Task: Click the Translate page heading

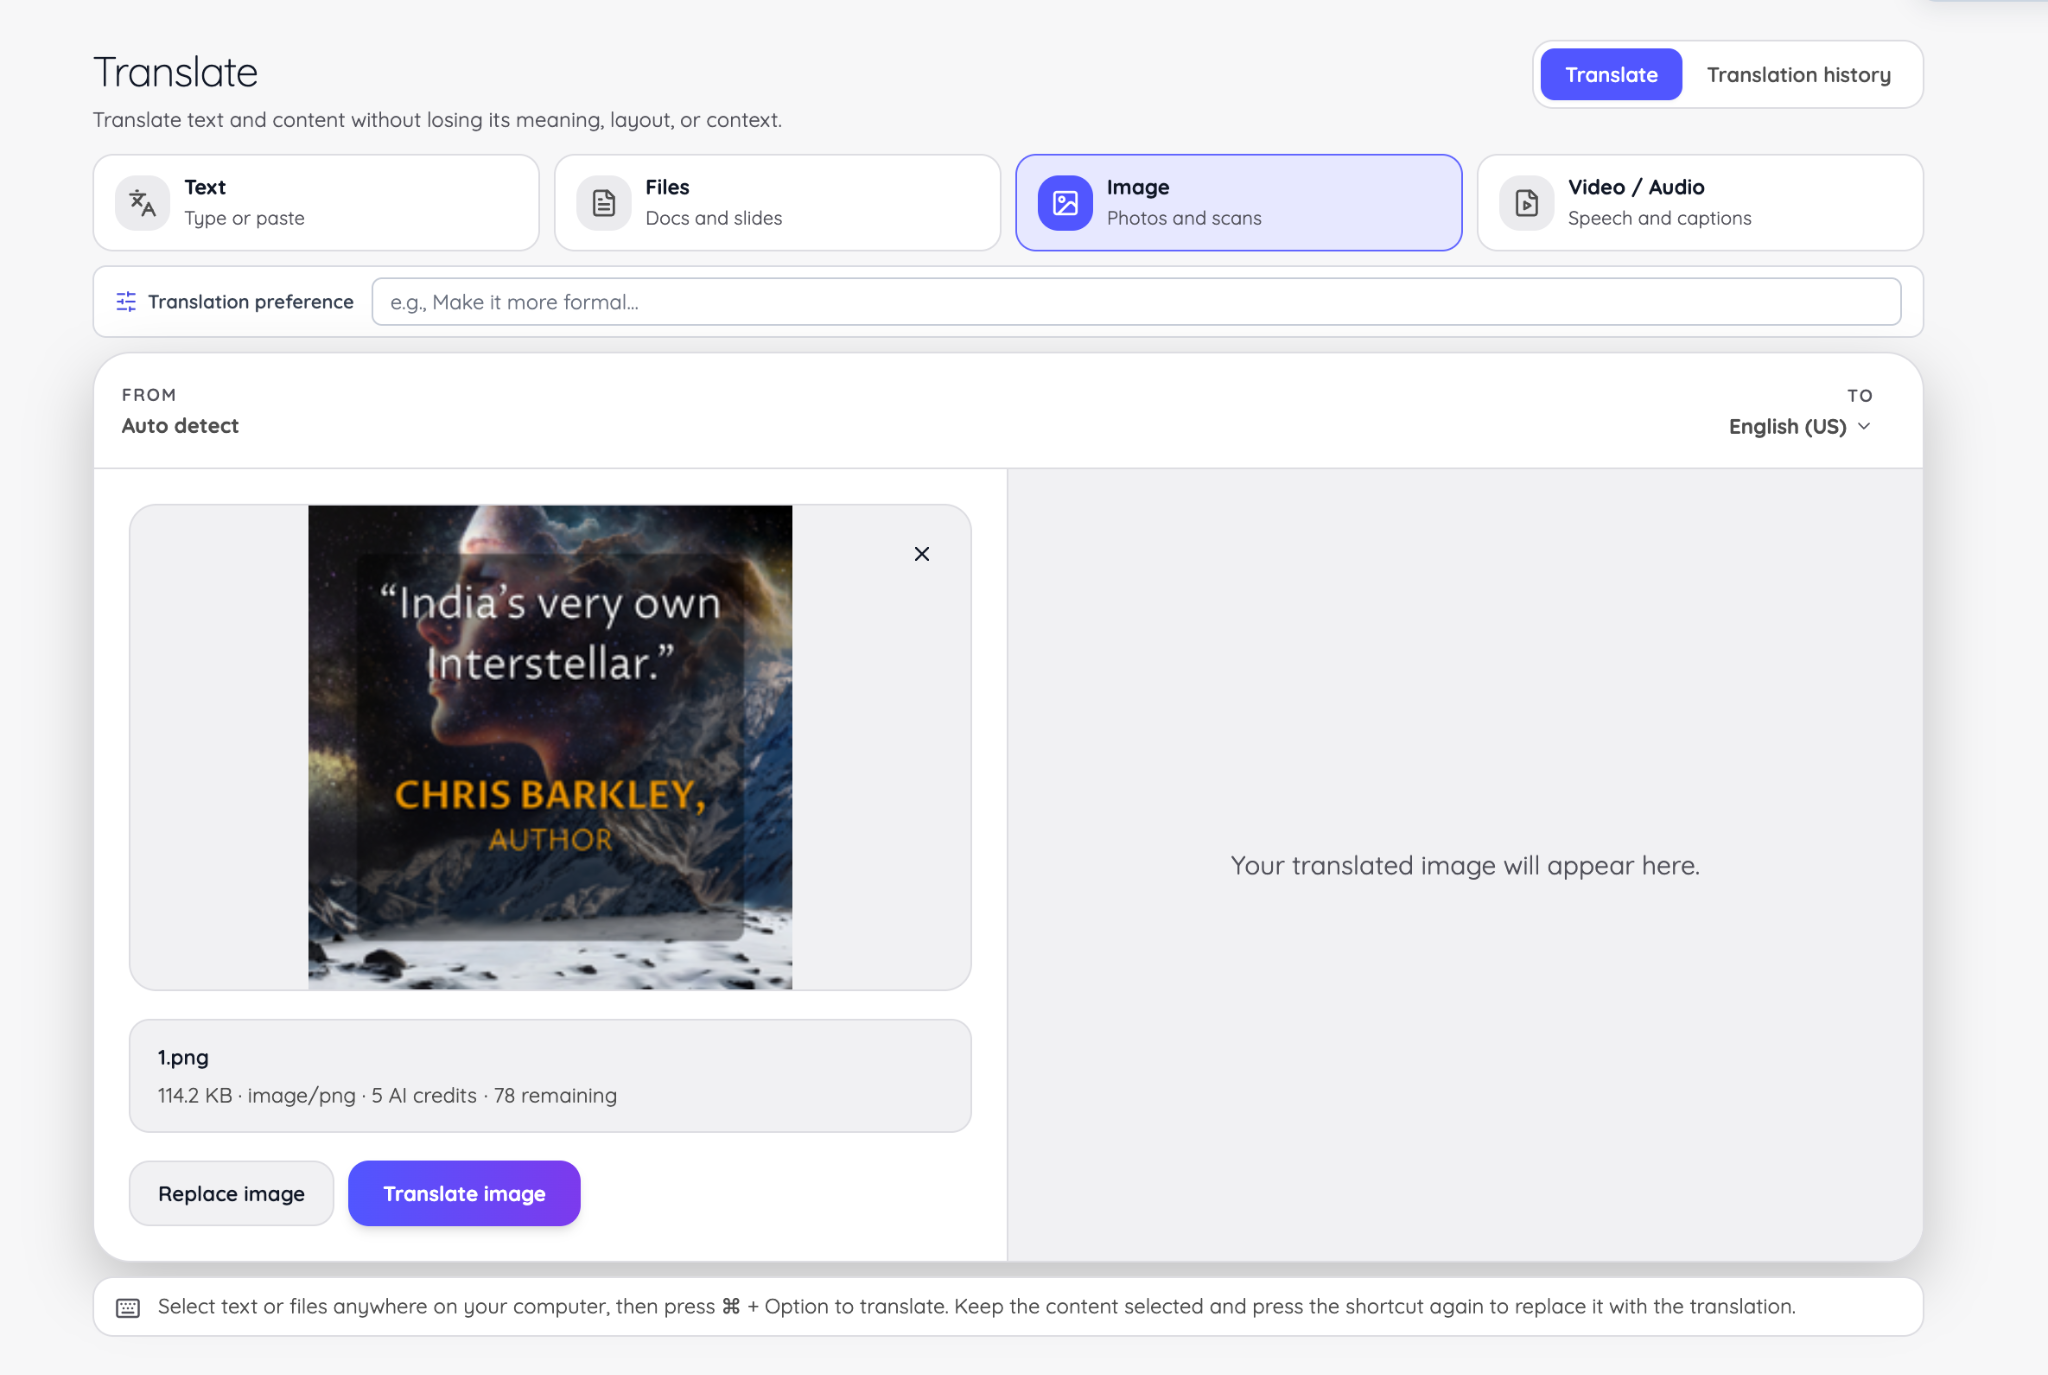Action: (176, 73)
